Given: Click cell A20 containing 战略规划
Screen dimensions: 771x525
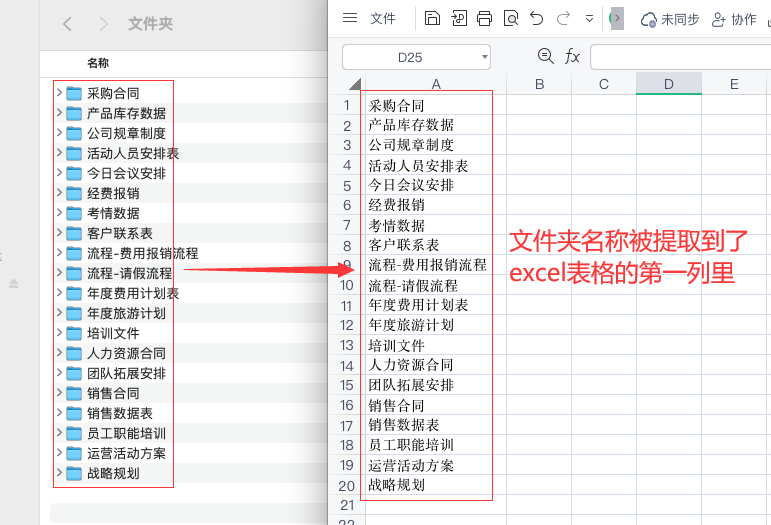Looking at the screenshot, I should 436,485.
